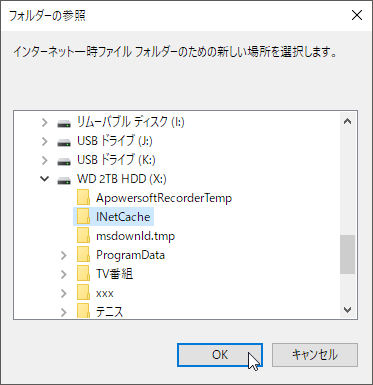The width and height of the screenshot is (373, 385).
Task: Click the scrollbar up arrow
Action: pos(347,121)
